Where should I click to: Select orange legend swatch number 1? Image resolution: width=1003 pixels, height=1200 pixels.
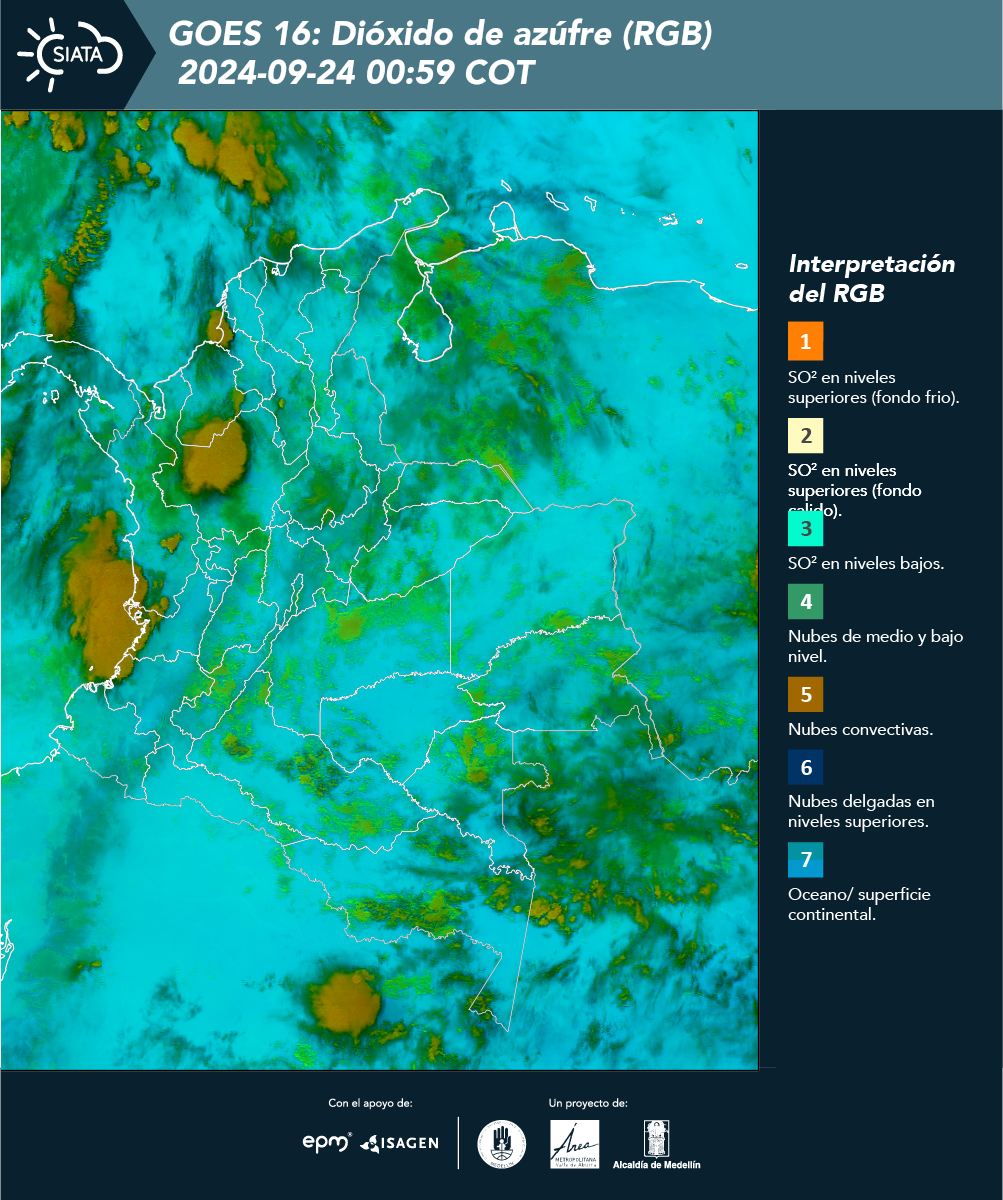click(x=805, y=341)
